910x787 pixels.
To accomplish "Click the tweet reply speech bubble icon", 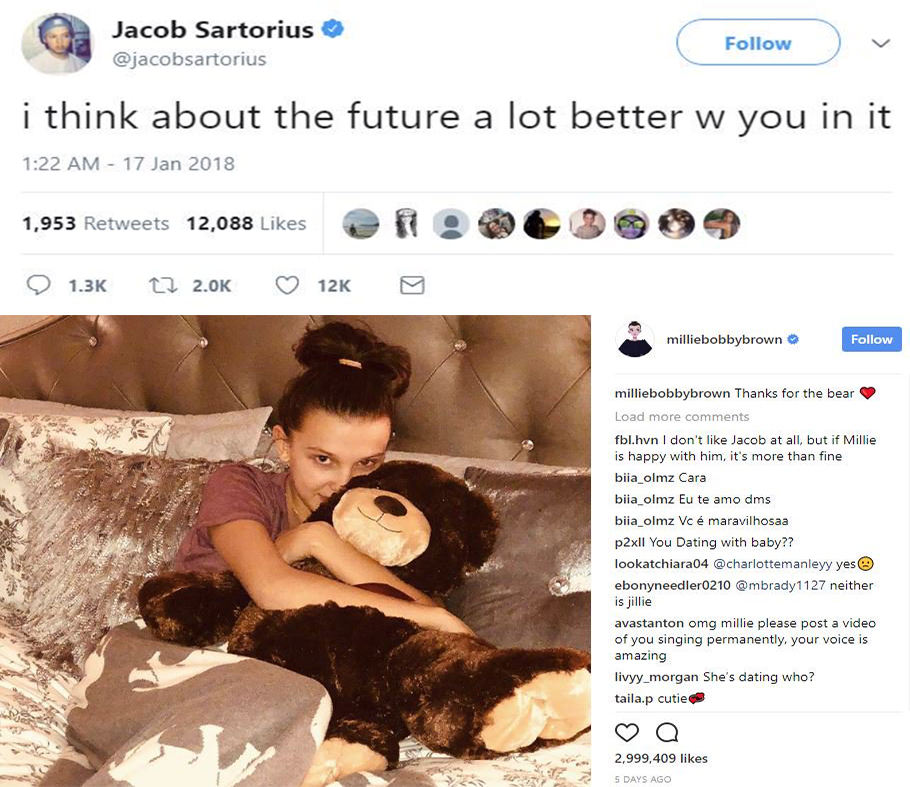I will (38, 285).
